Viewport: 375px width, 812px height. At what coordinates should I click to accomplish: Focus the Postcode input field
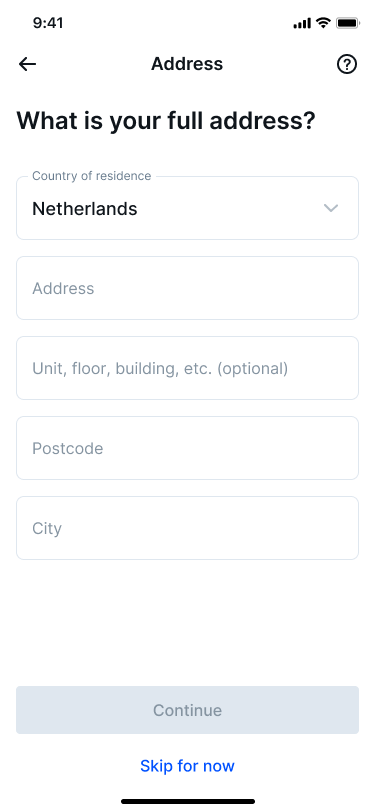coord(188,448)
